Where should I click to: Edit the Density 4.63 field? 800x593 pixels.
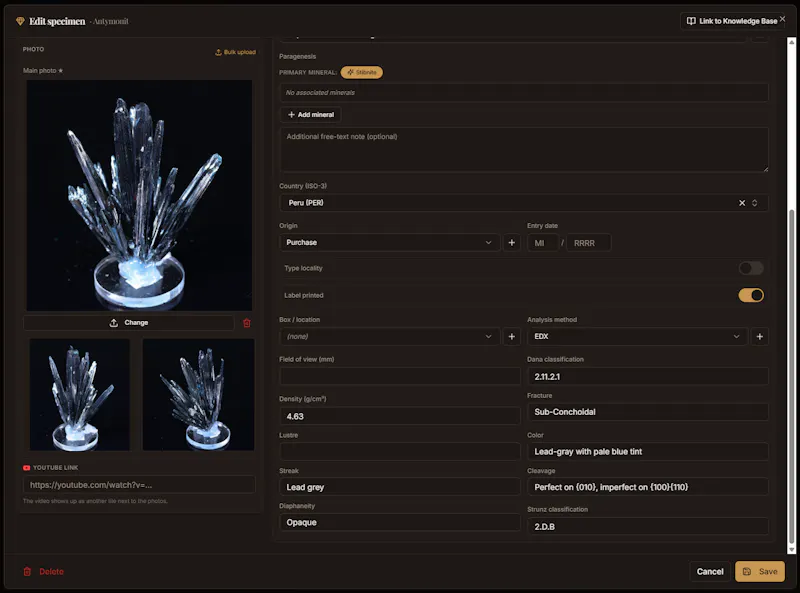pos(400,416)
